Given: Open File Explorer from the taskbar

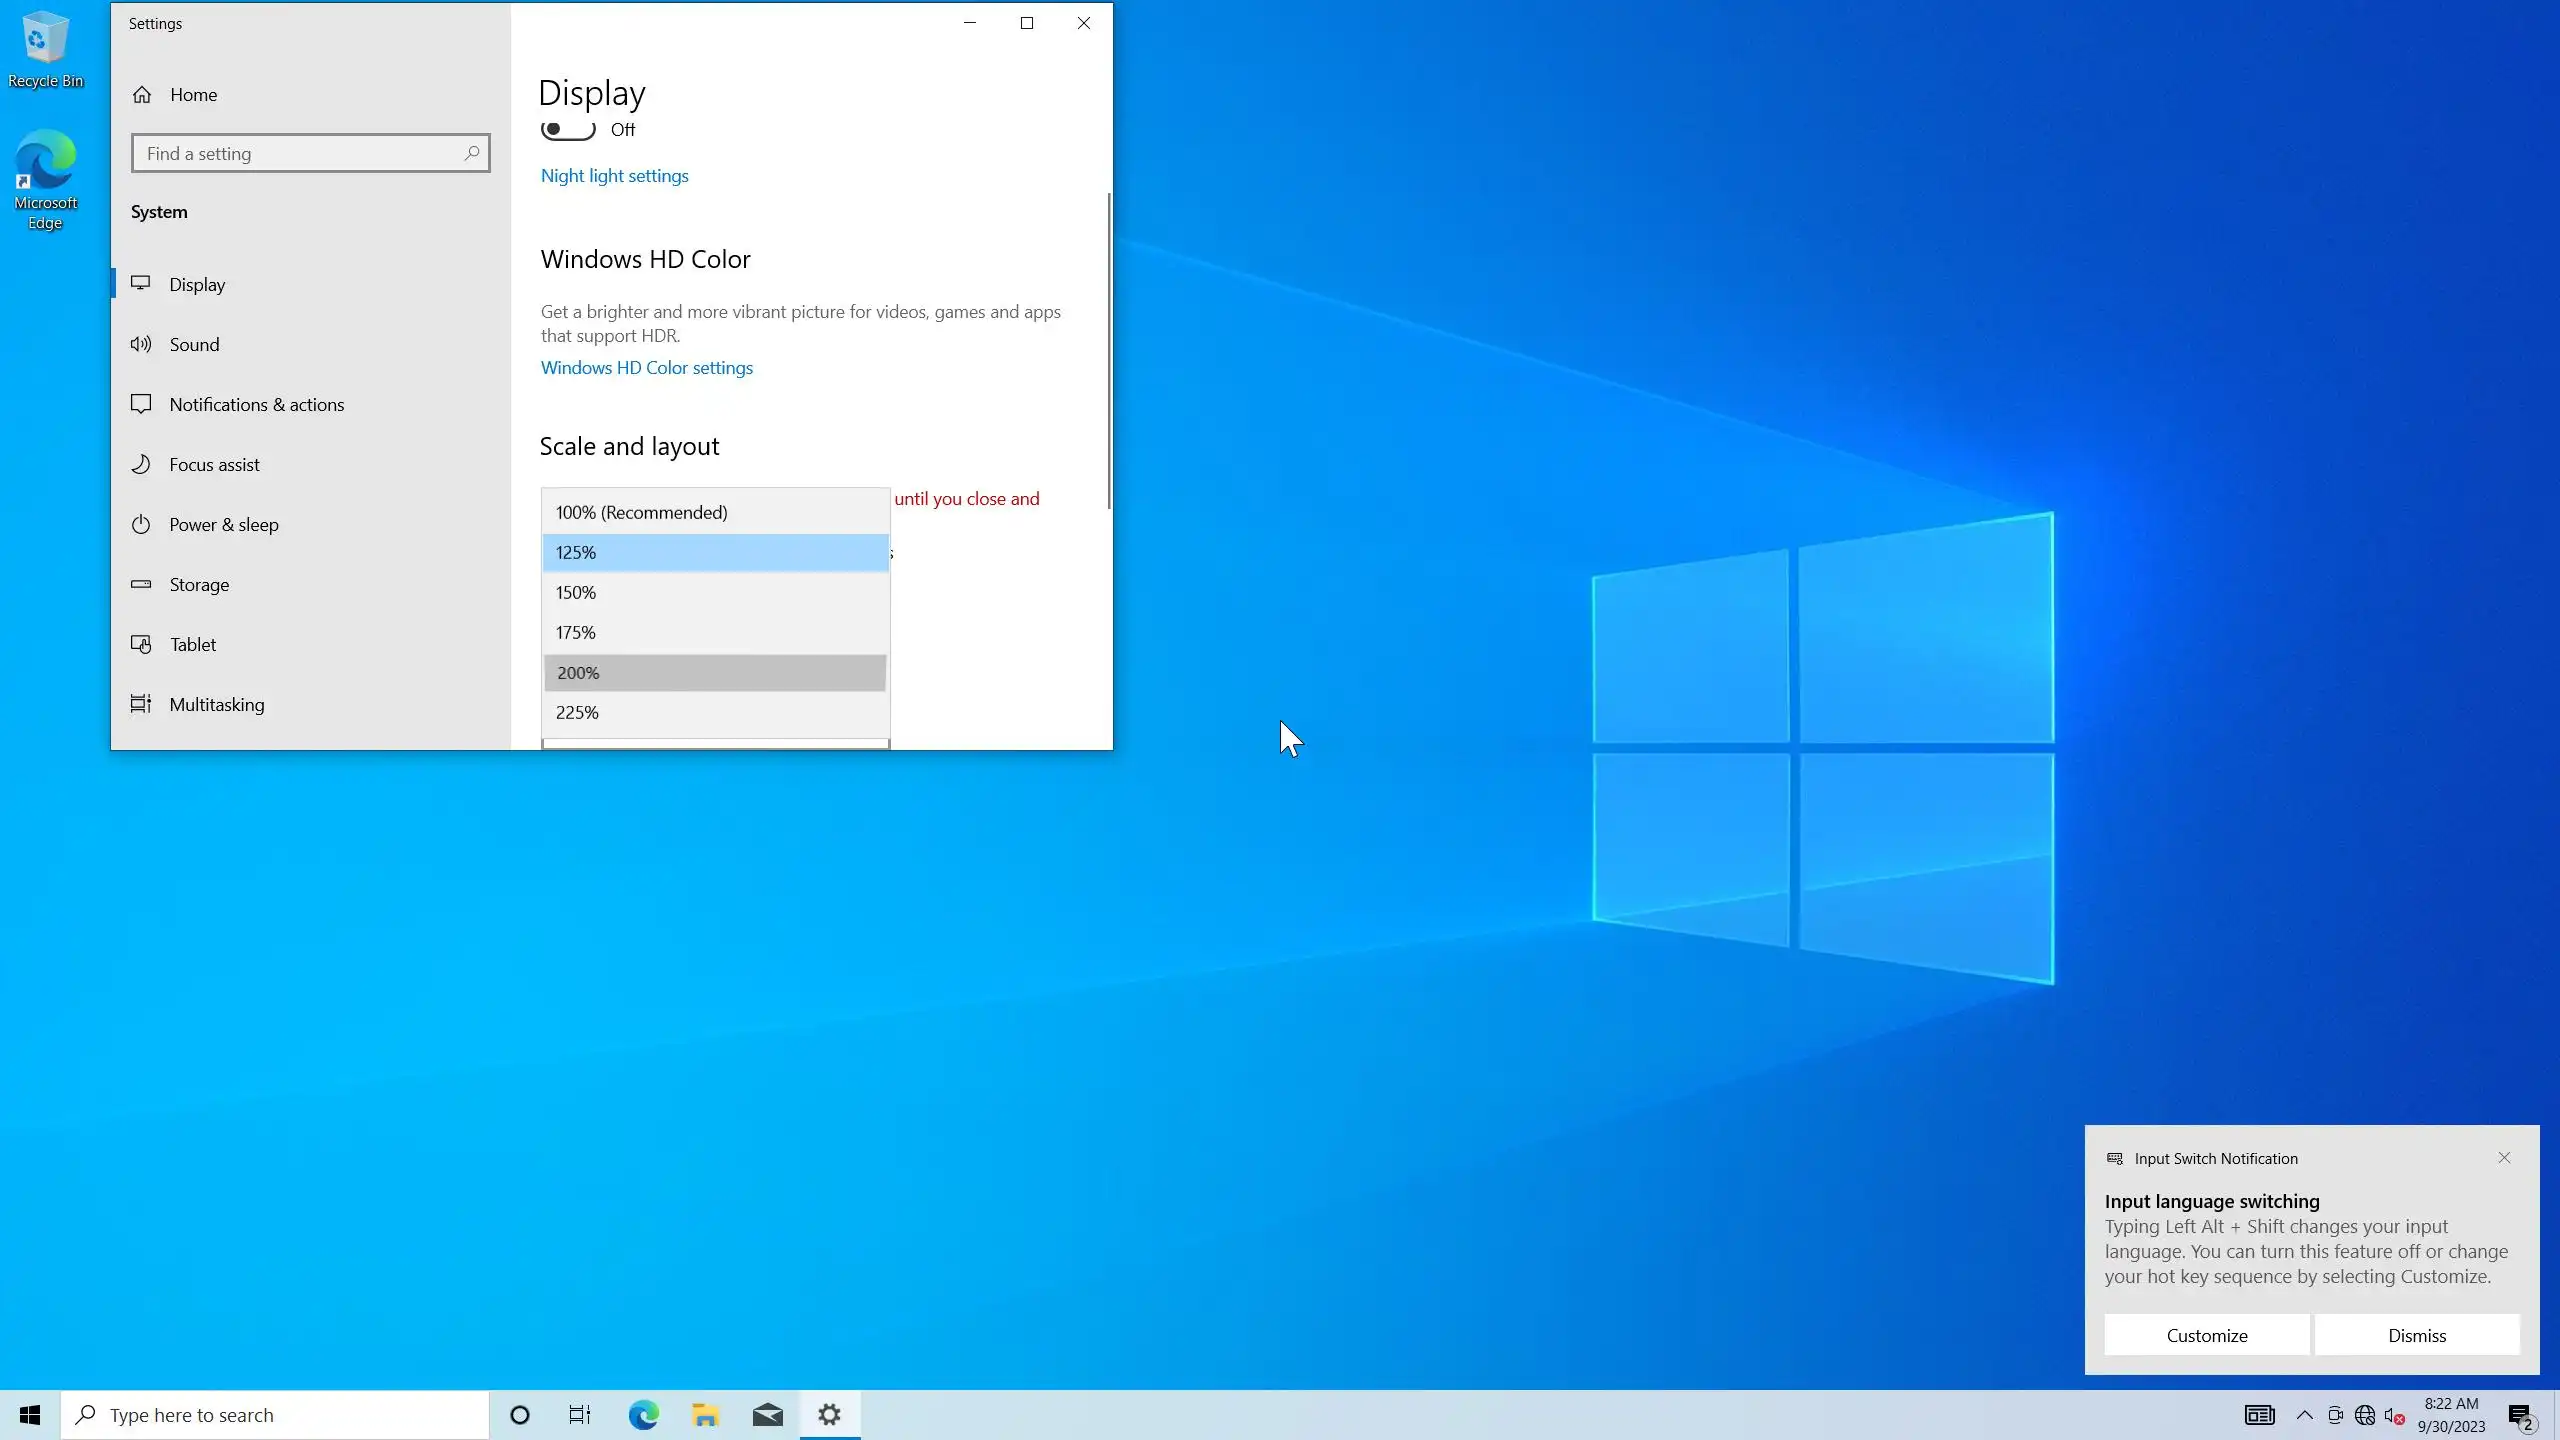Looking at the screenshot, I should click(x=705, y=1415).
